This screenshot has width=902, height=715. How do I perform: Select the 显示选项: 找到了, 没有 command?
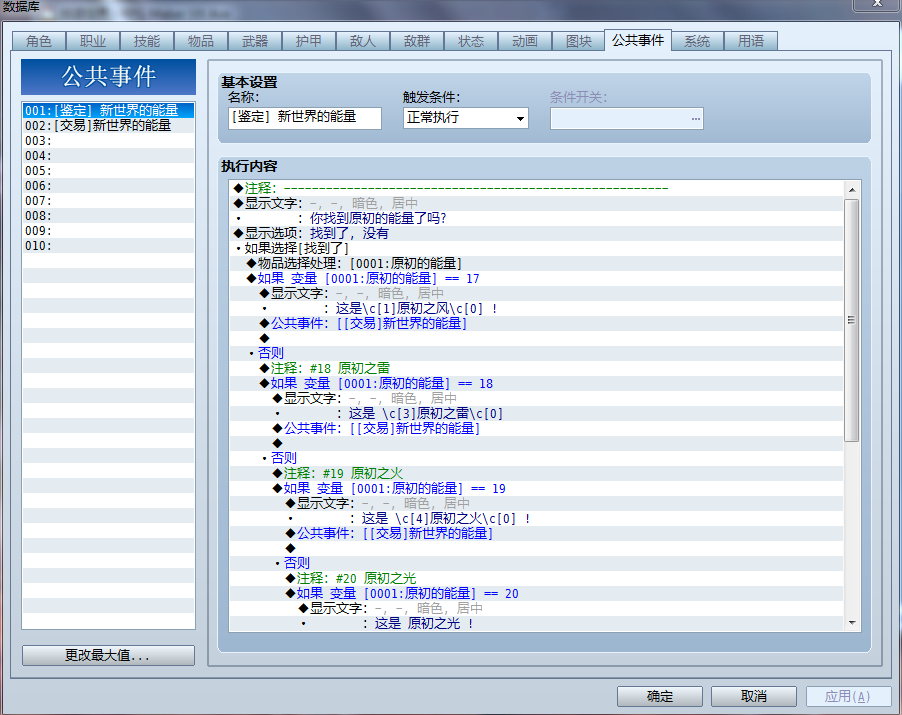click(536, 233)
